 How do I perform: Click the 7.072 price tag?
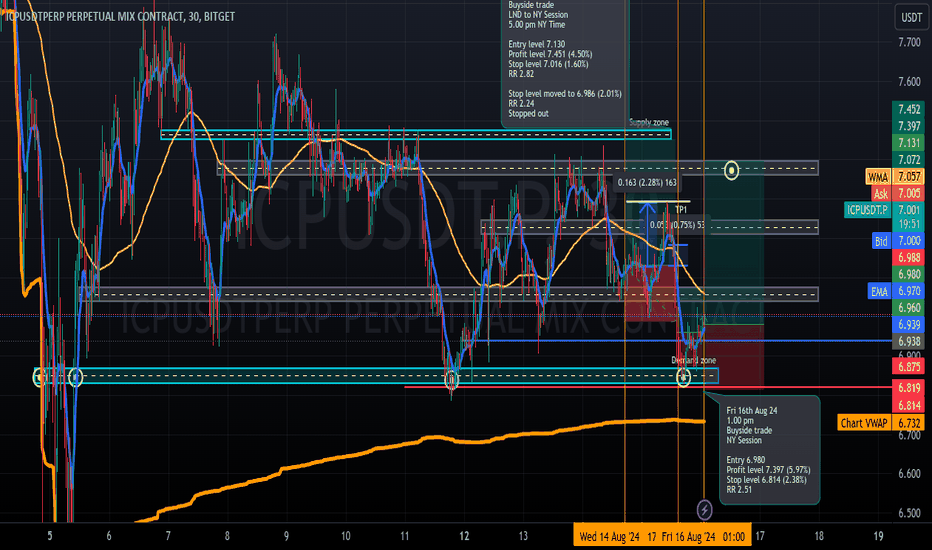pos(909,159)
